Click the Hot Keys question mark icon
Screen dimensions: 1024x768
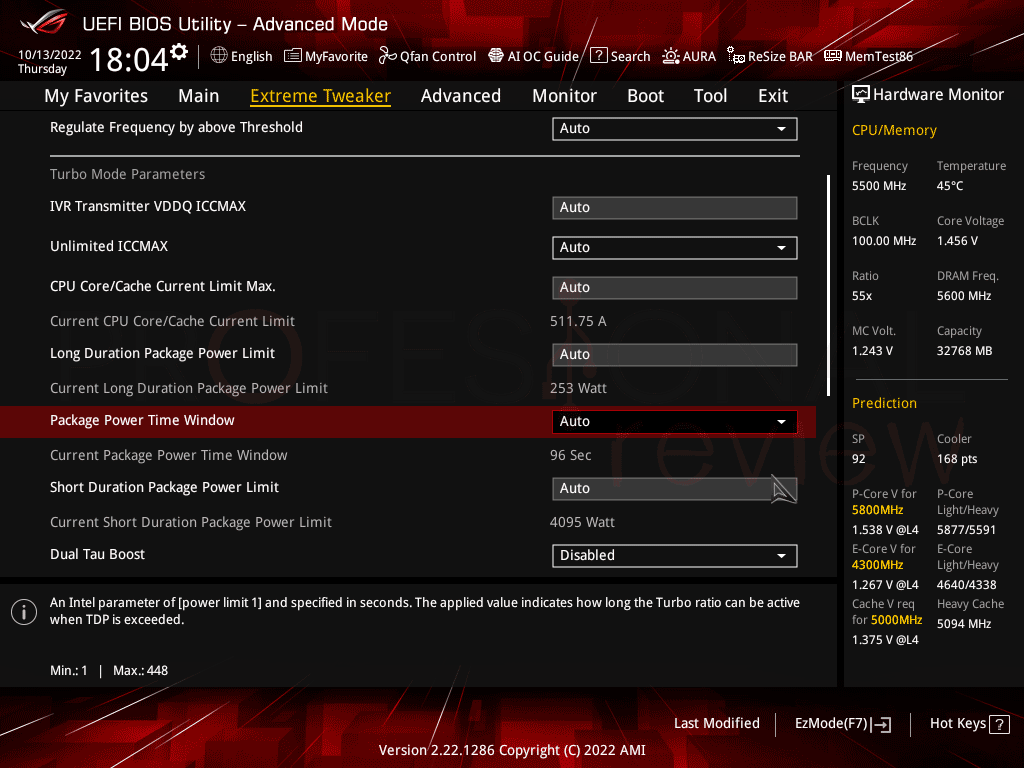tap(999, 724)
